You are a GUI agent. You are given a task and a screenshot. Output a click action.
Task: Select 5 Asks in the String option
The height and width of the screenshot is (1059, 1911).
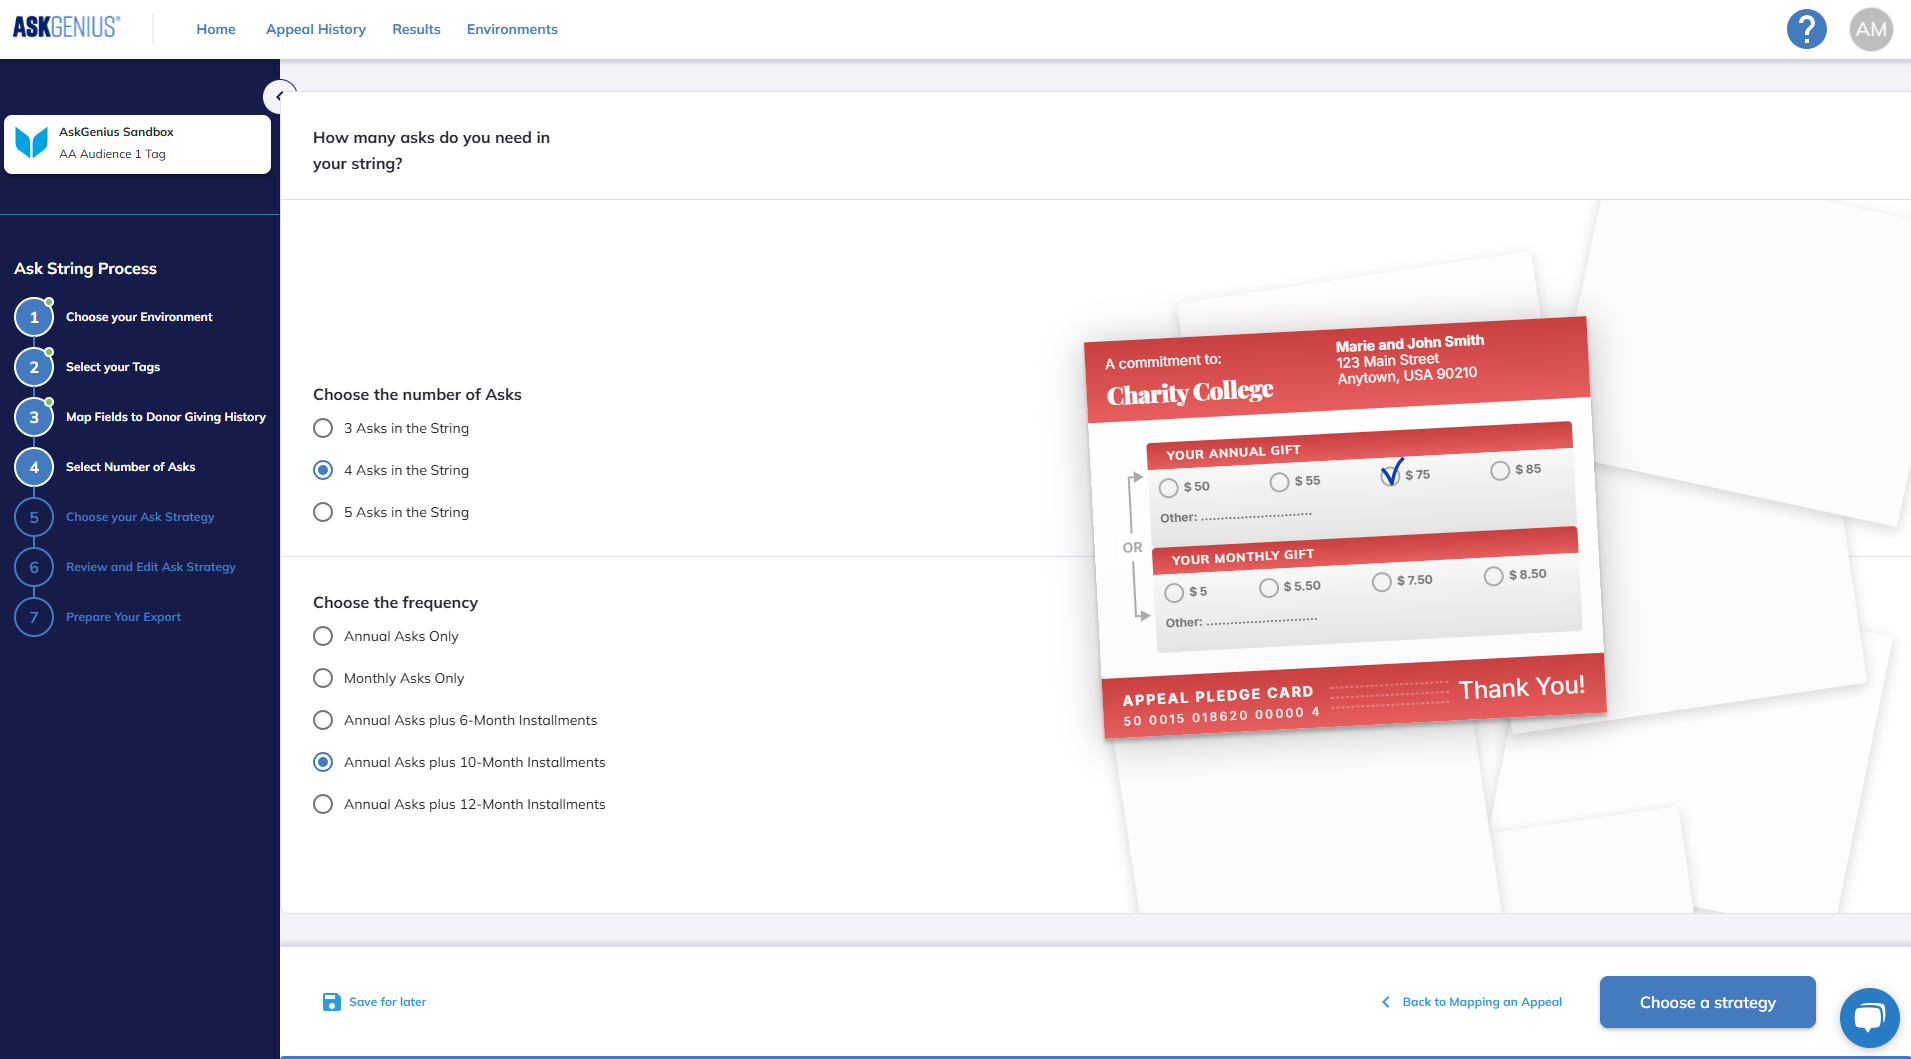(323, 512)
